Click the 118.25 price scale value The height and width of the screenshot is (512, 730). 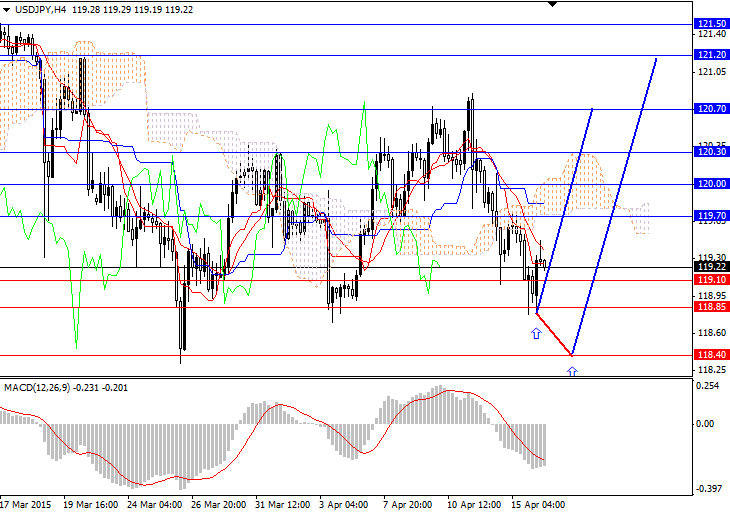pos(712,370)
